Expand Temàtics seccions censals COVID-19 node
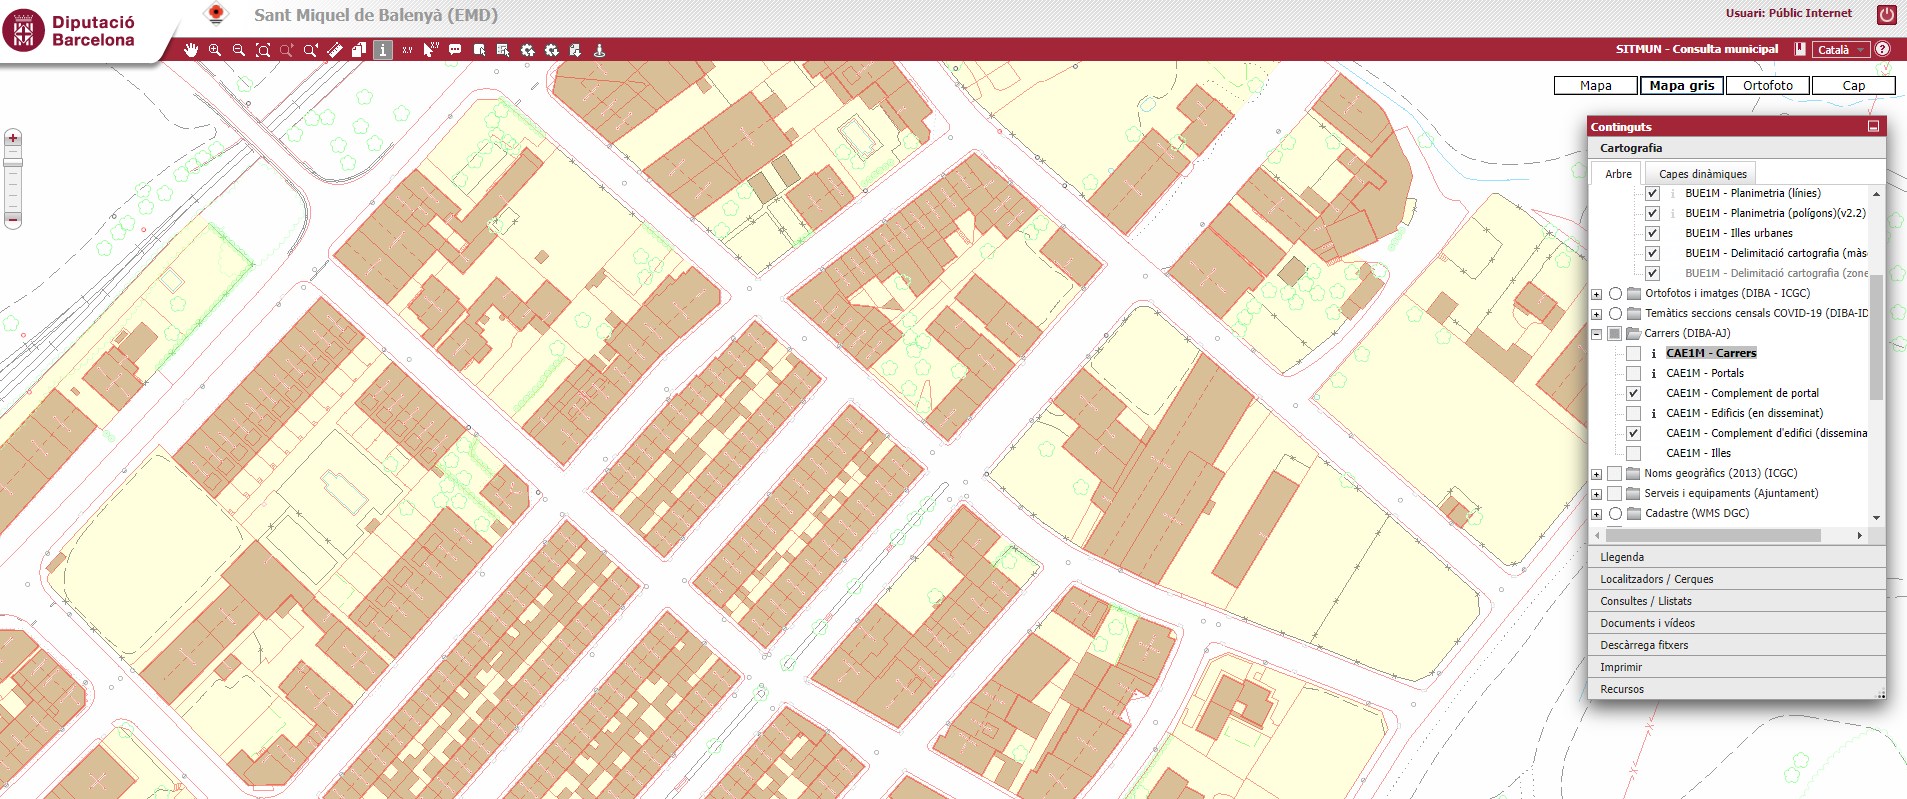 point(1597,314)
